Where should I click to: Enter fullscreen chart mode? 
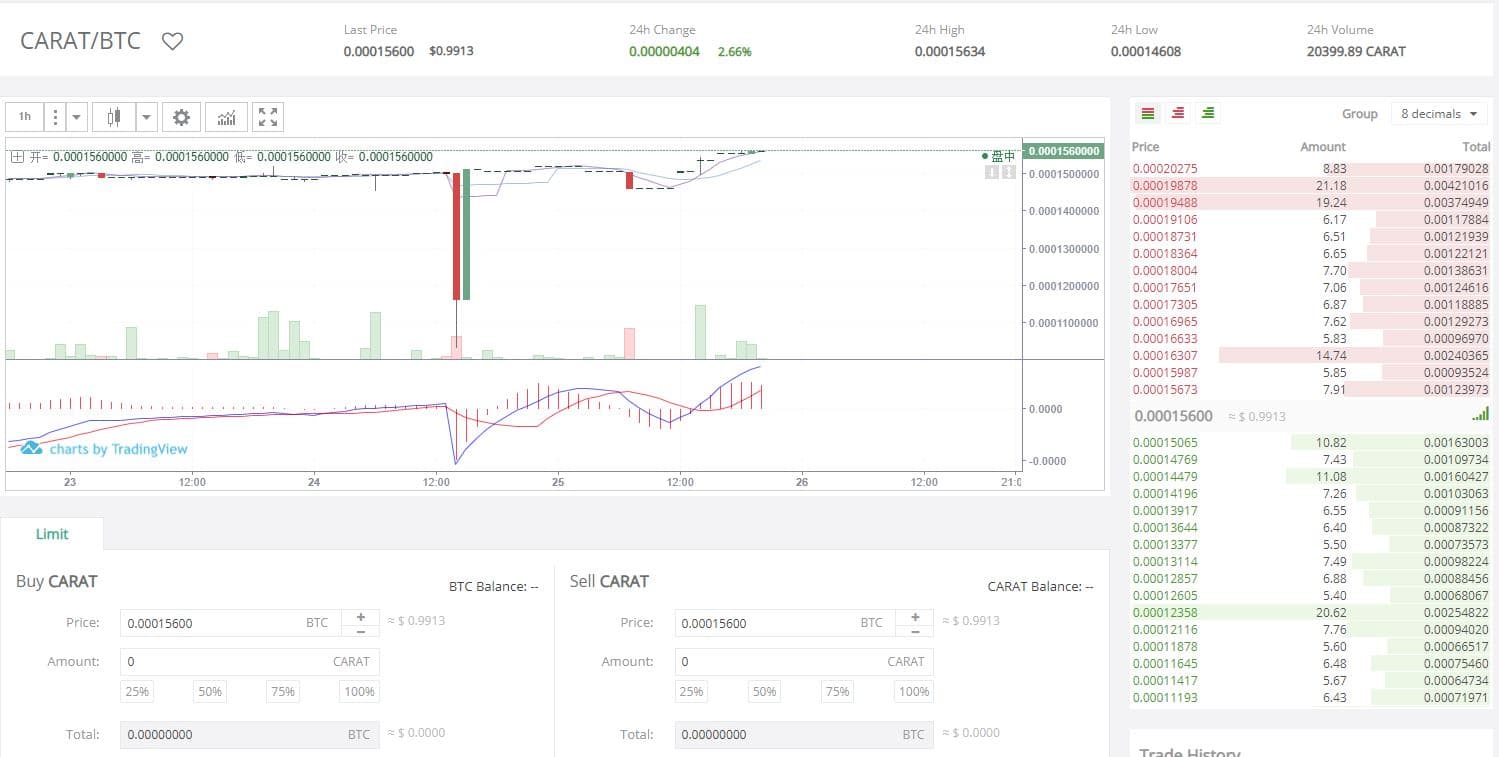tap(268, 117)
